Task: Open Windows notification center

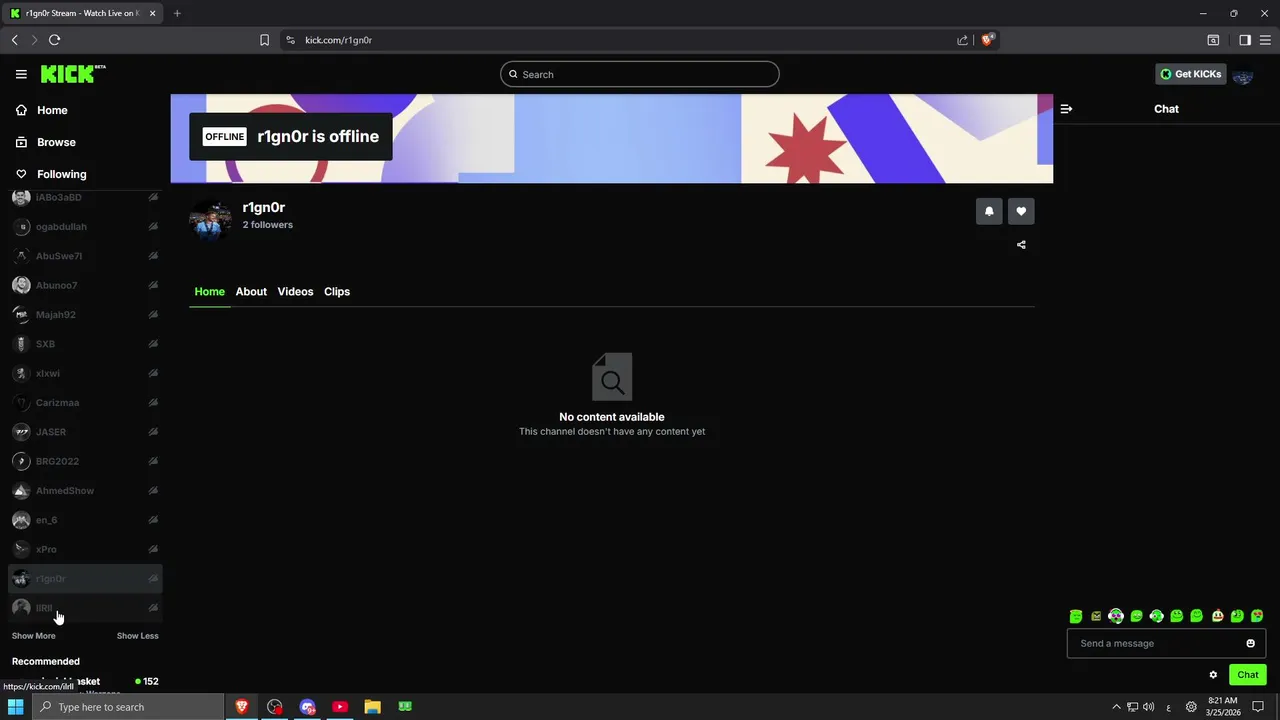Action: tap(1259, 707)
